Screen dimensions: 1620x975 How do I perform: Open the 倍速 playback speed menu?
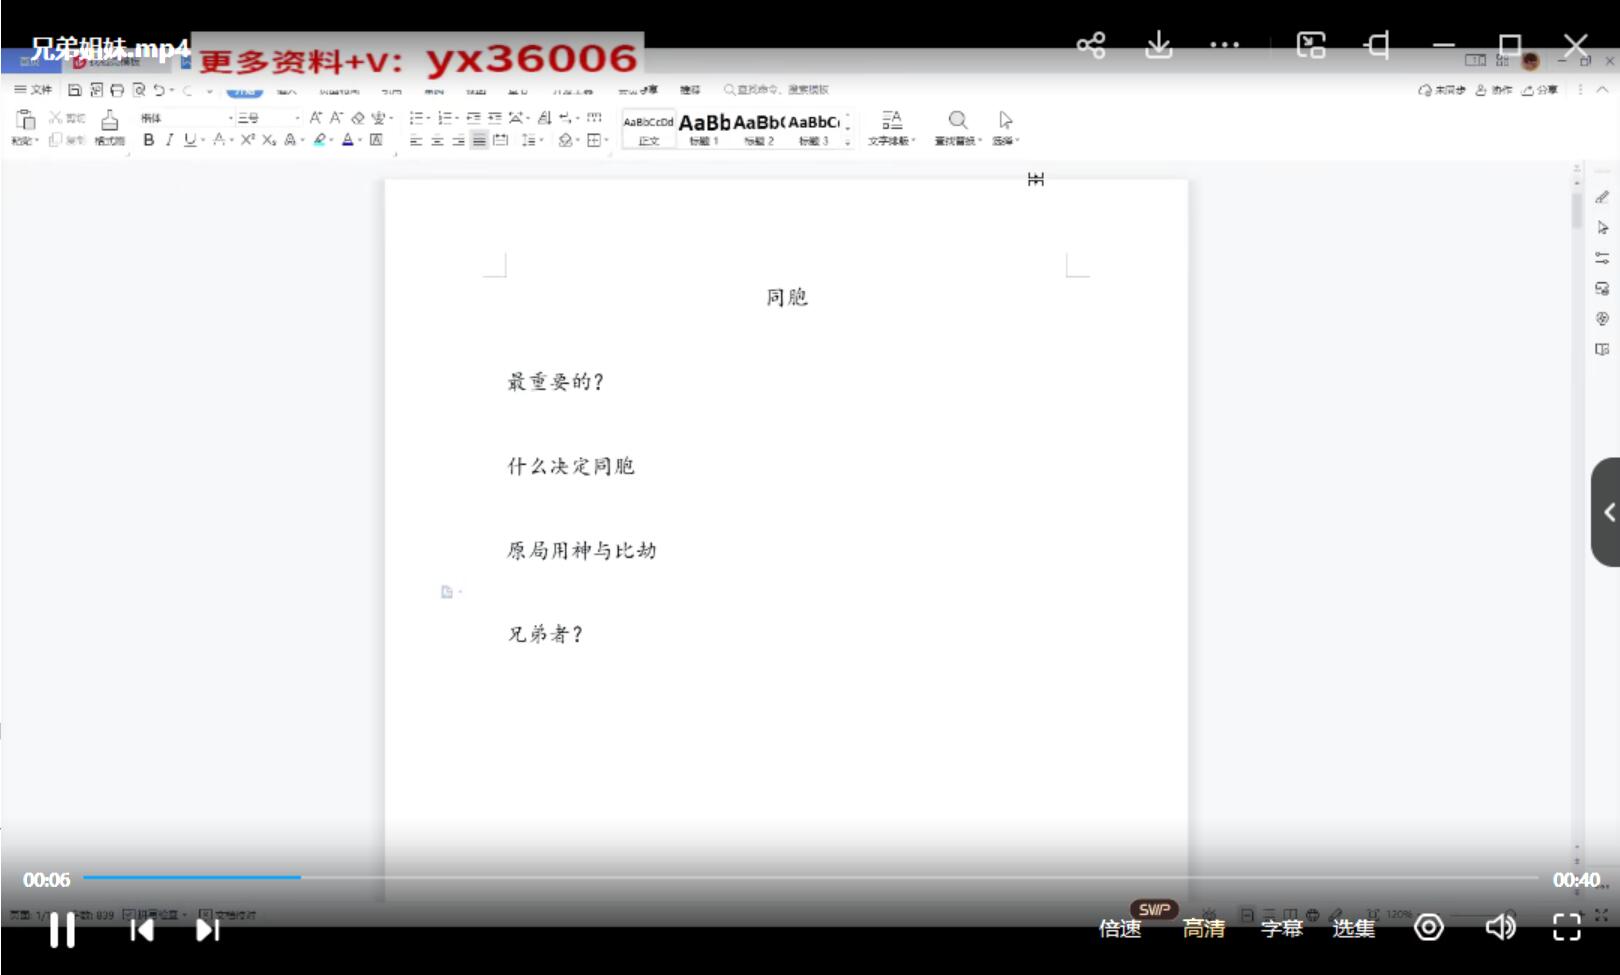point(1120,928)
